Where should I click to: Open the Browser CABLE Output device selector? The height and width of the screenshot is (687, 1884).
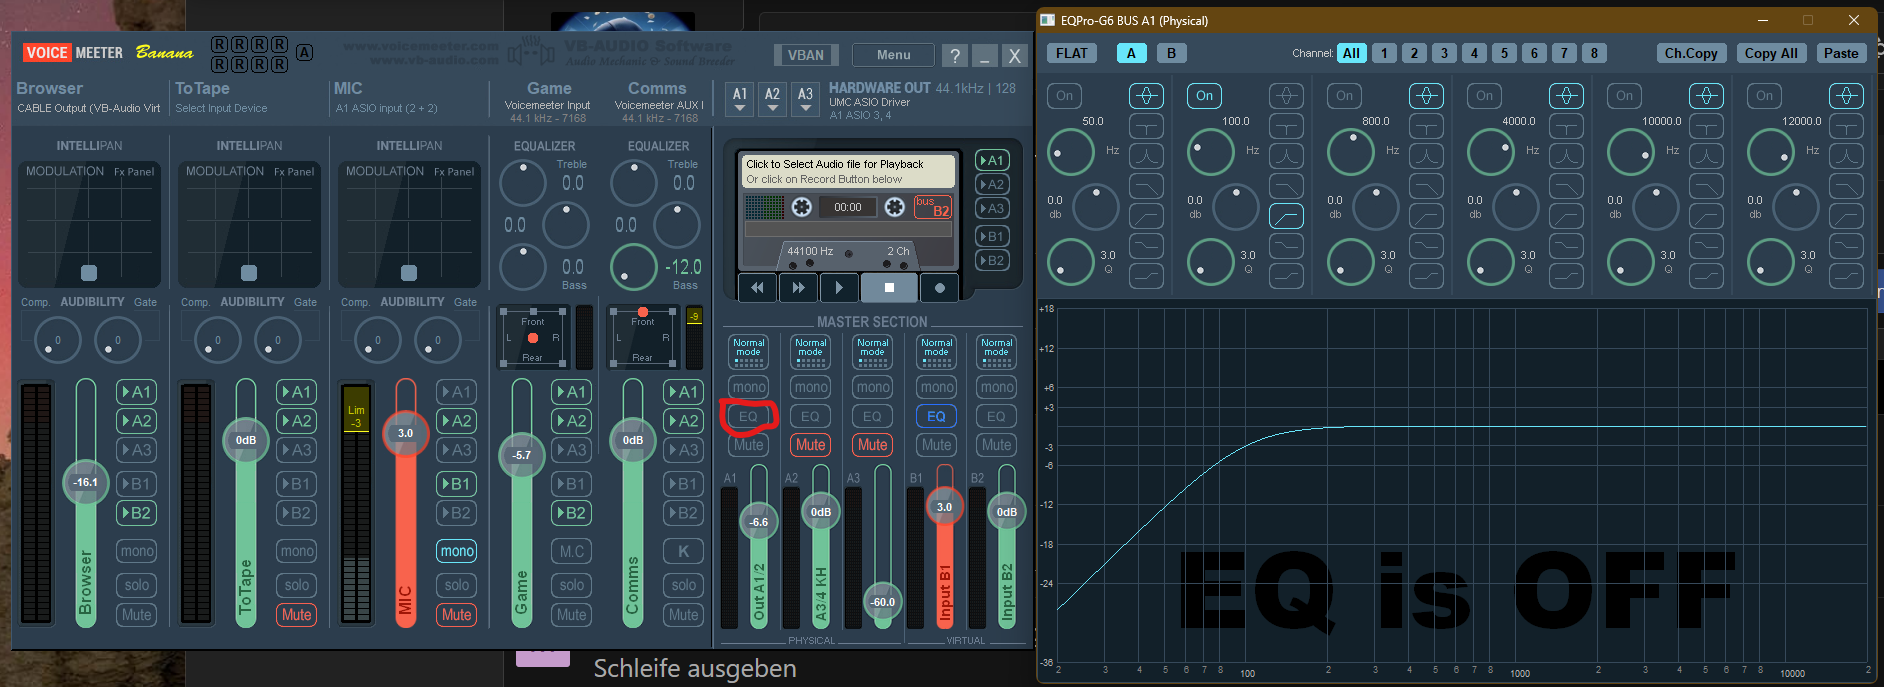89,108
